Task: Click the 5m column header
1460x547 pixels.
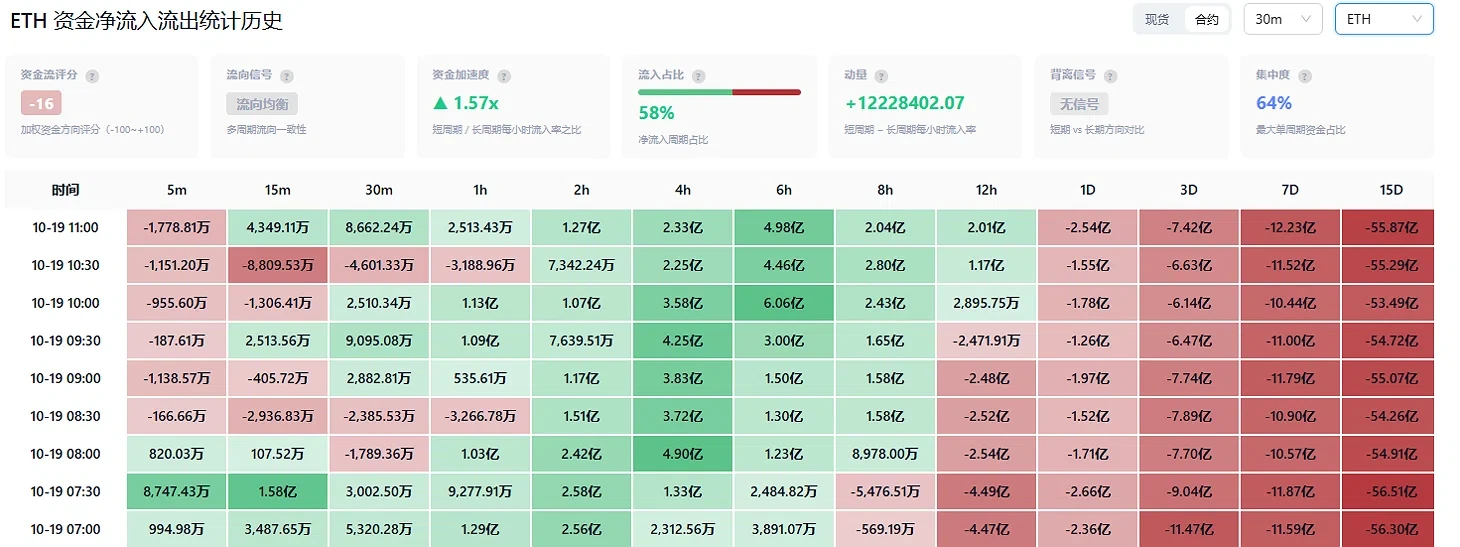Action: [176, 190]
